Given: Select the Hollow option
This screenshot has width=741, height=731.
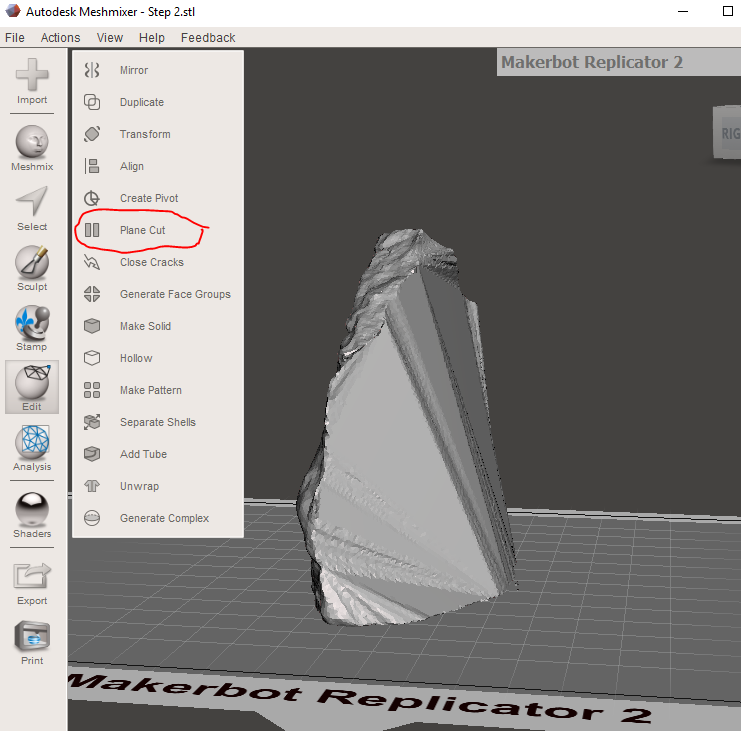Looking at the screenshot, I should (x=158, y=358).
